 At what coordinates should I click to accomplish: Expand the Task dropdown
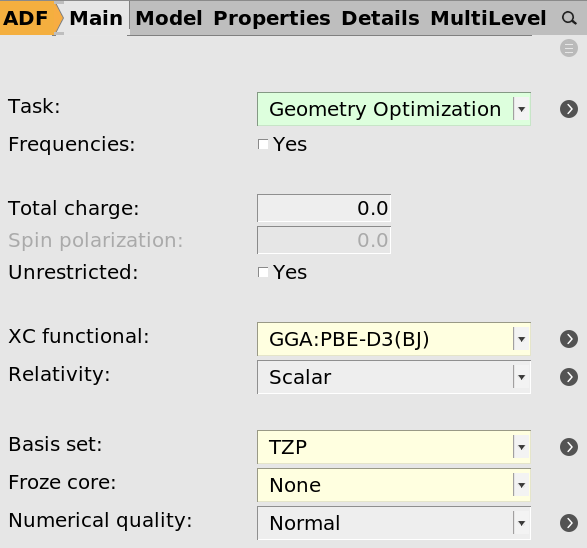pos(394,109)
